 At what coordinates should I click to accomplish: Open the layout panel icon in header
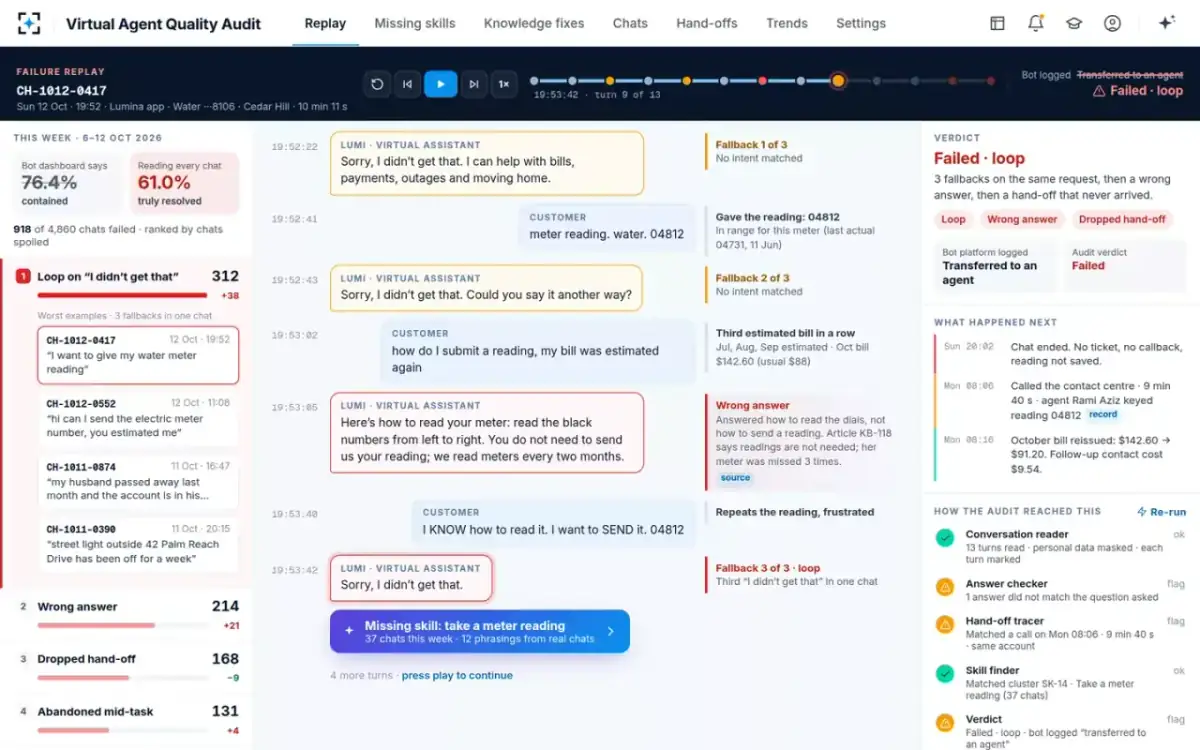[x=997, y=23]
